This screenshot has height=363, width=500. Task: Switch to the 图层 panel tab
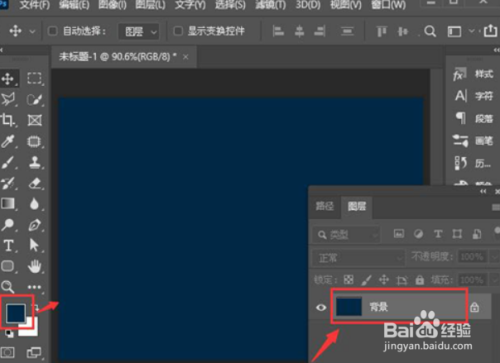357,206
